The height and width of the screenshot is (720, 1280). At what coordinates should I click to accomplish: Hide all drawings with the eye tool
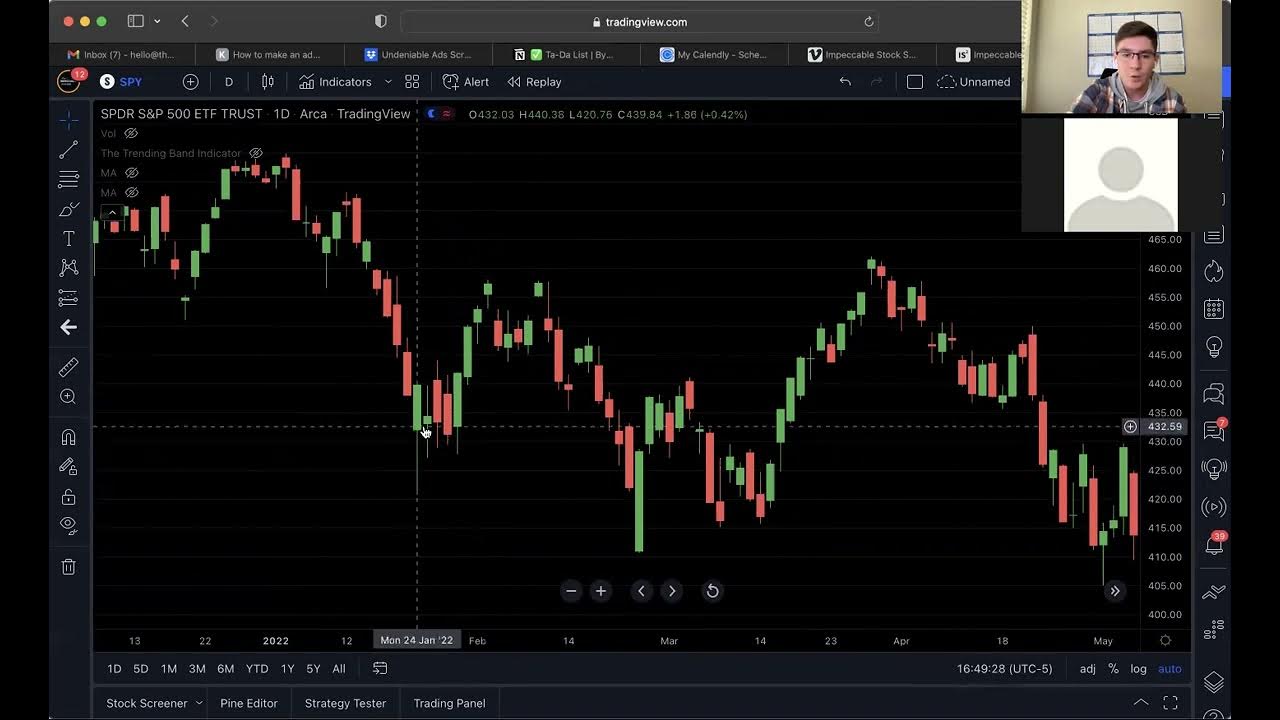pos(68,525)
